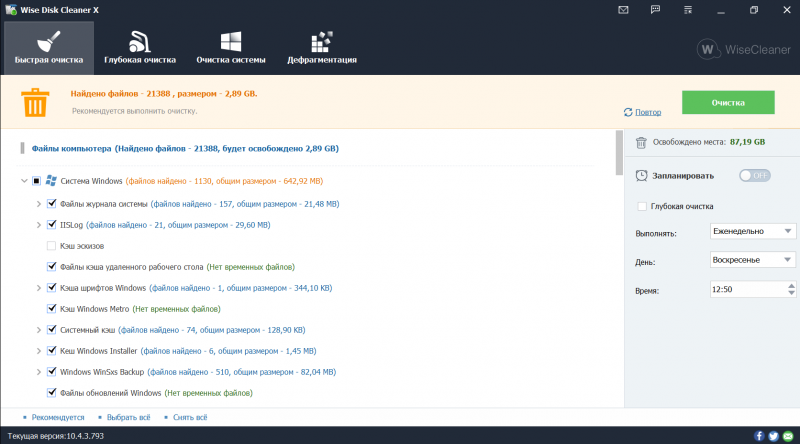Click the Найдено файлов - 21388 summary text

164,93
